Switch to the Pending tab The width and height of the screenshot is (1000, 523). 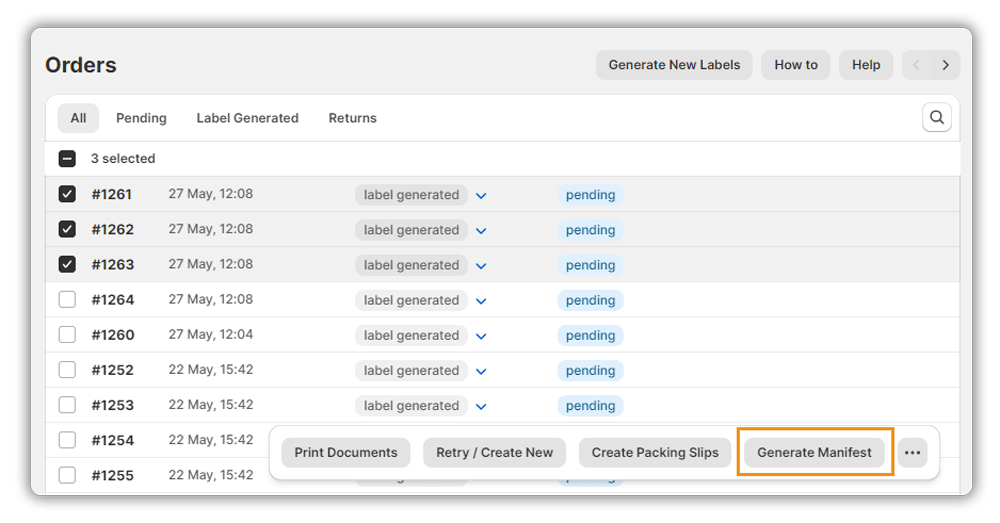point(141,118)
